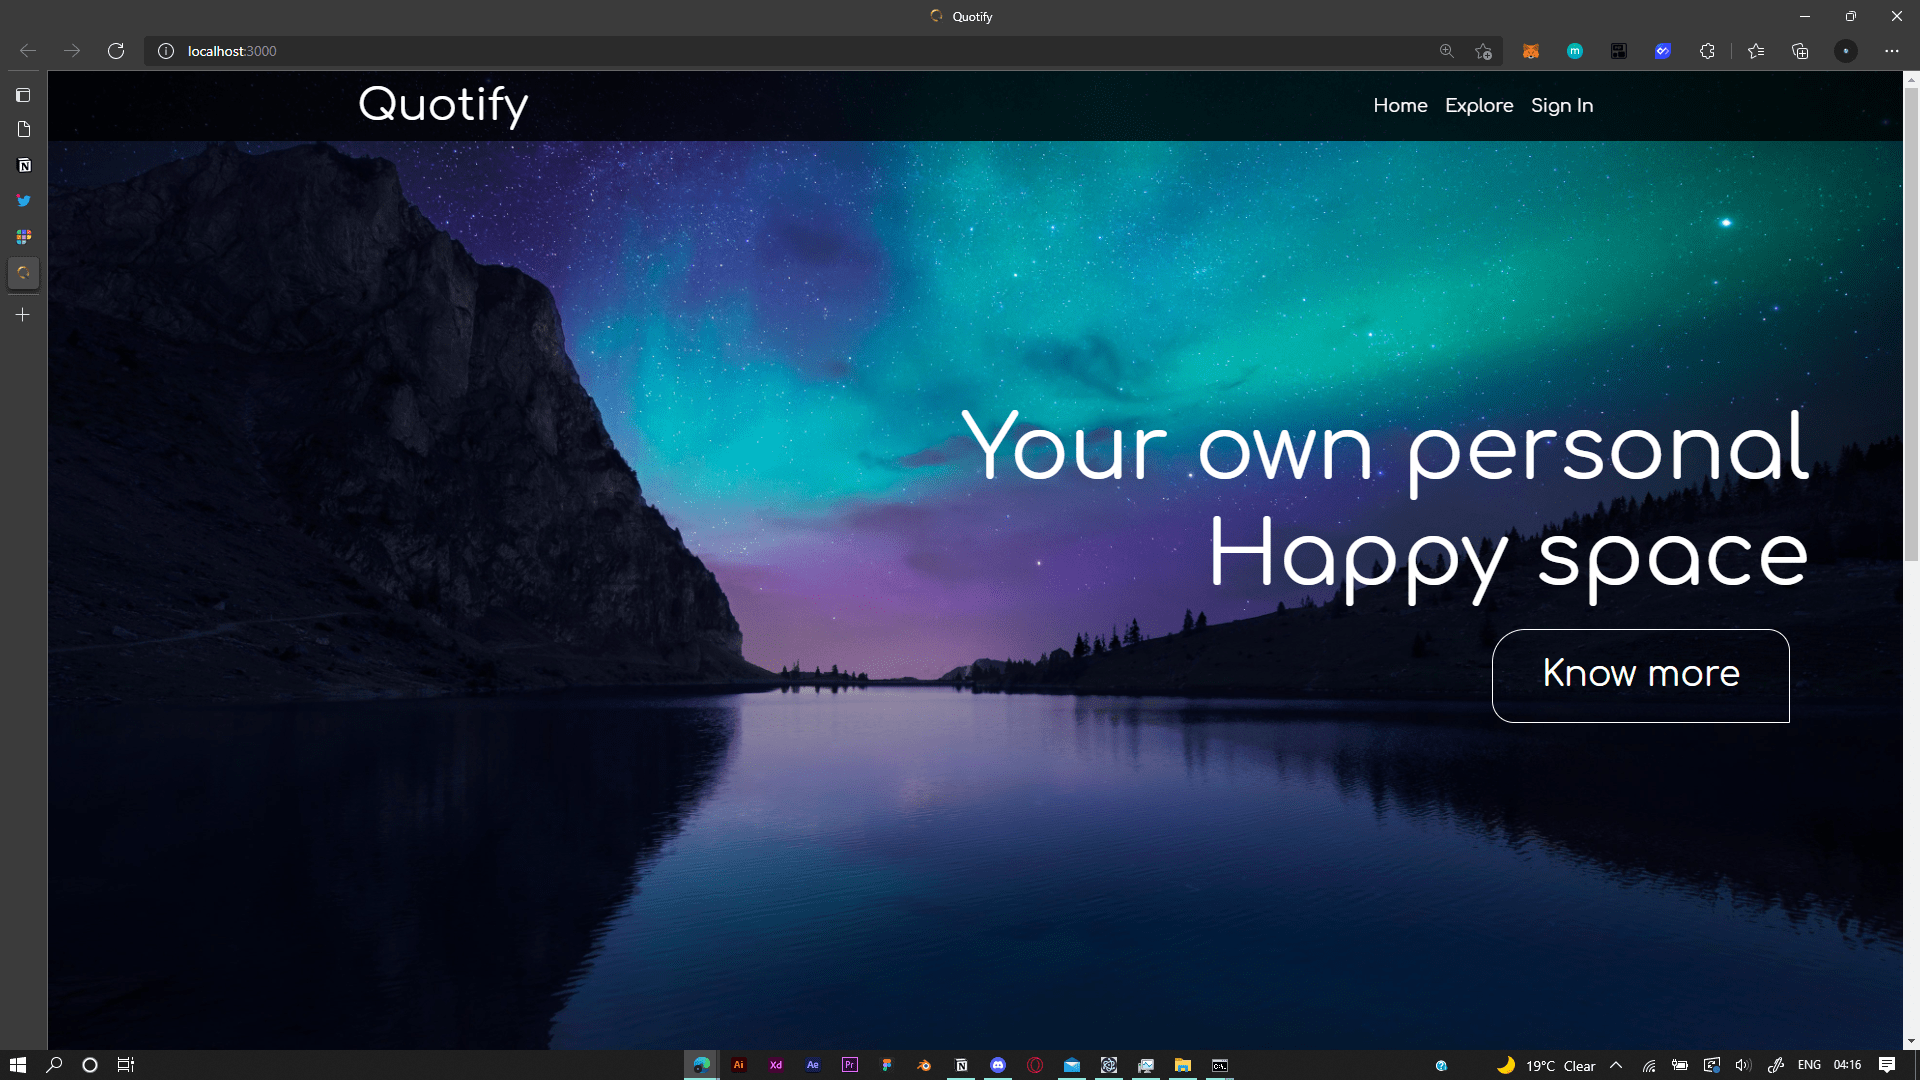1920x1080 pixels.
Task: Show hidden system tray icons
Action: pyautogui.click(x=1616, y=1065)
